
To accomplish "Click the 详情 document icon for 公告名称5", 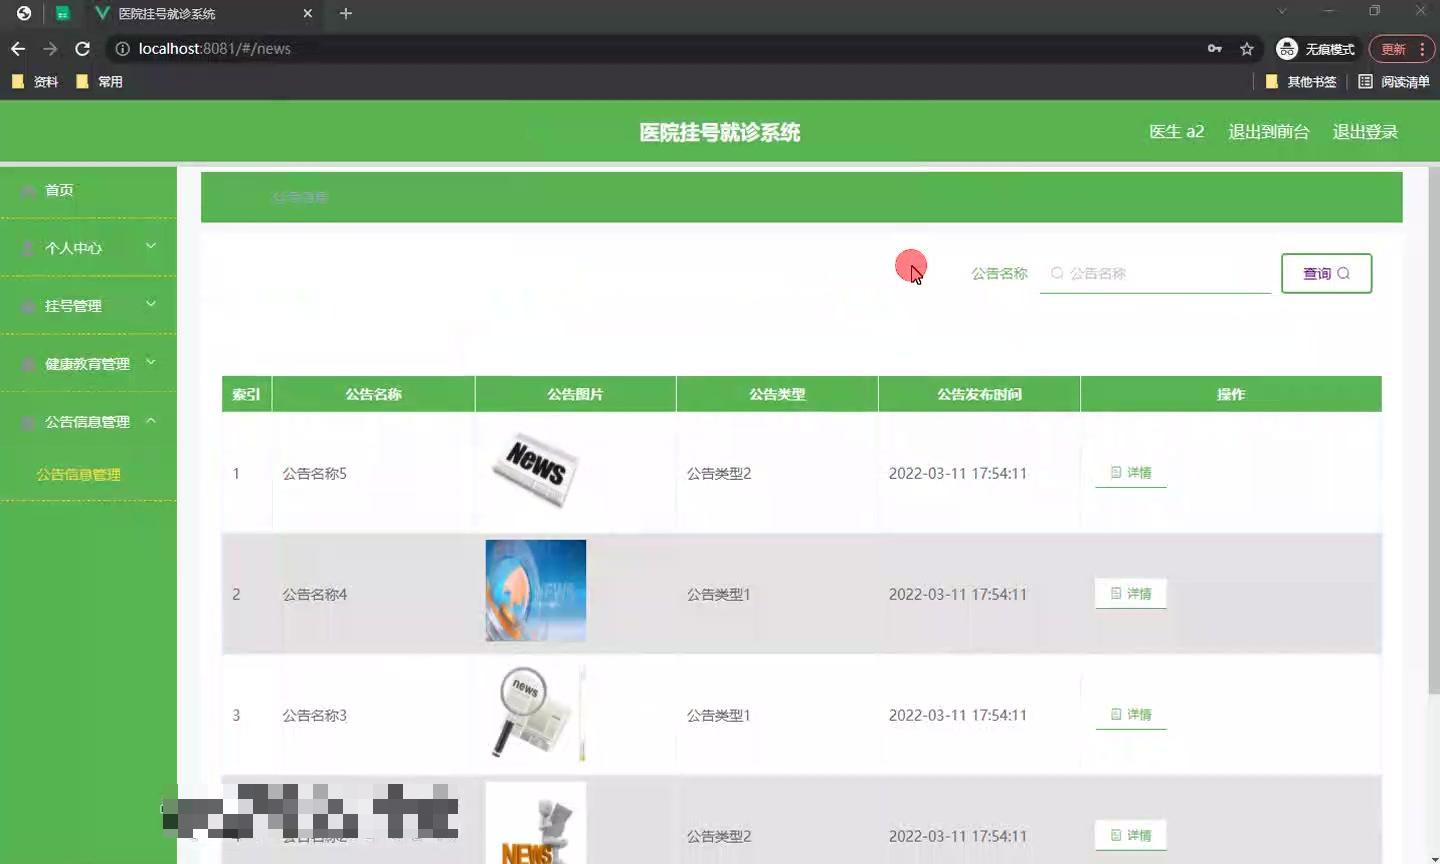I will click(x=1116, y=473).
